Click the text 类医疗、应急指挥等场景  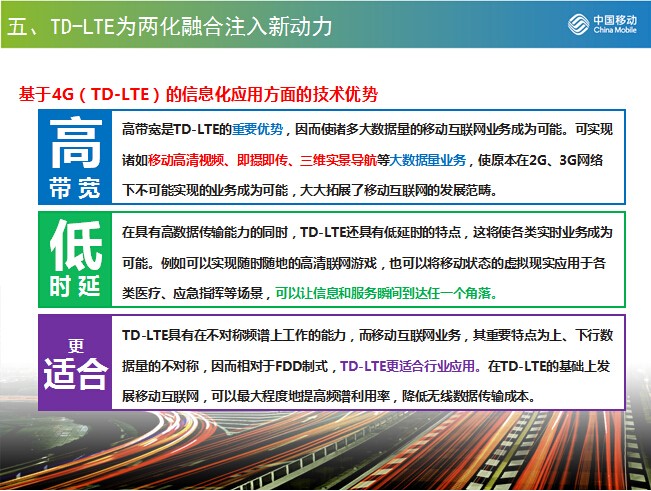[x=193, y=293]
